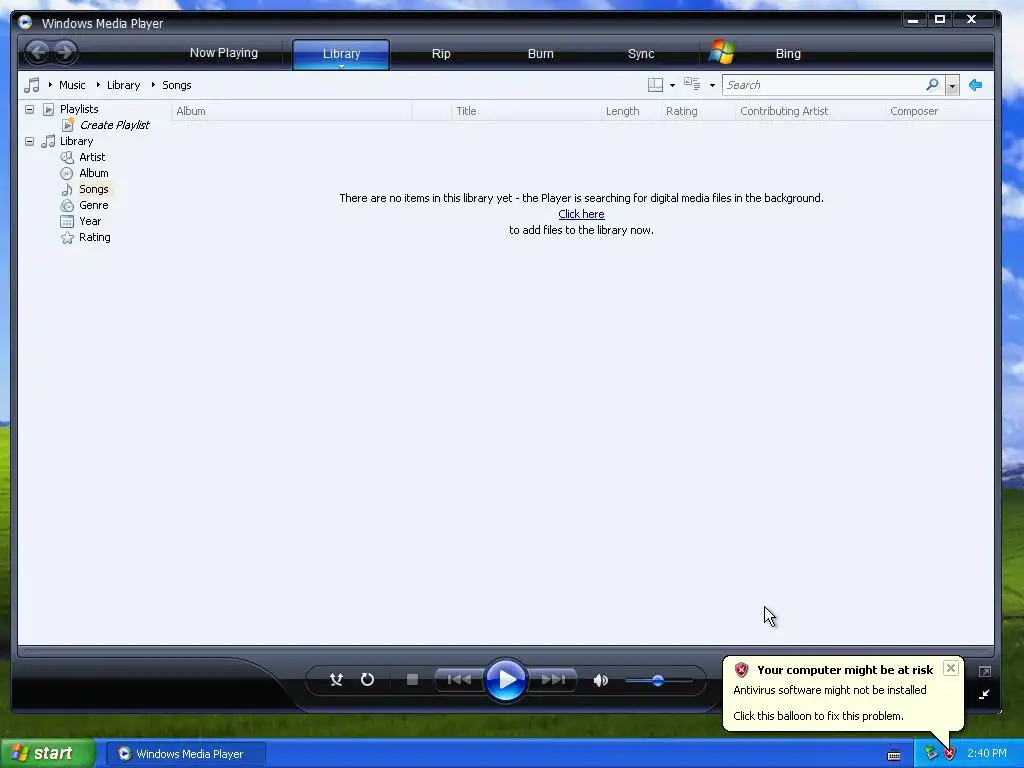Sort by Contributing Artist column header
The width and height of the screenshot is (1024, 768).
point(810,111)
